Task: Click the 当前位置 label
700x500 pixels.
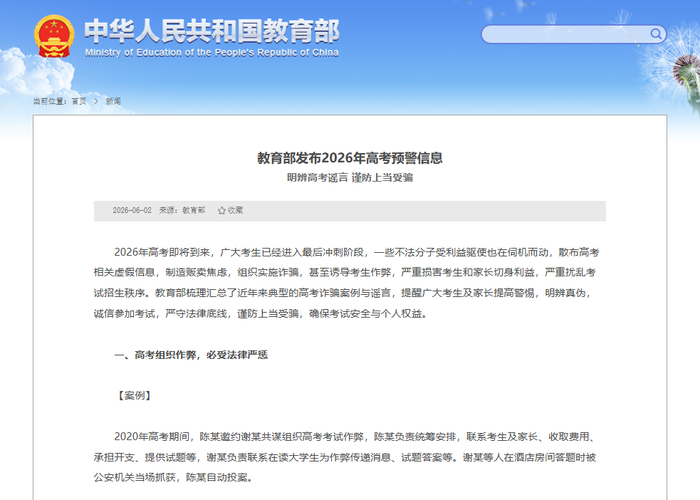Action: point(50,101)
